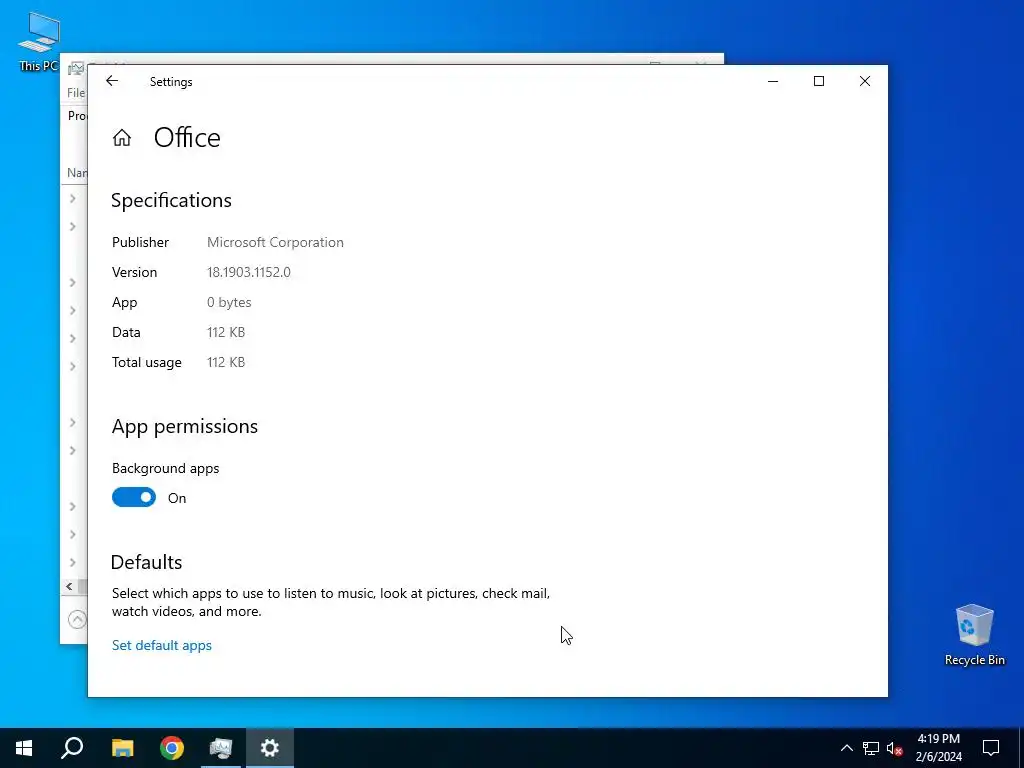The height and width of the screenshot is (768, 1024).
Task: Click the left scroll arrow in background window
Action: coord(69,586)
